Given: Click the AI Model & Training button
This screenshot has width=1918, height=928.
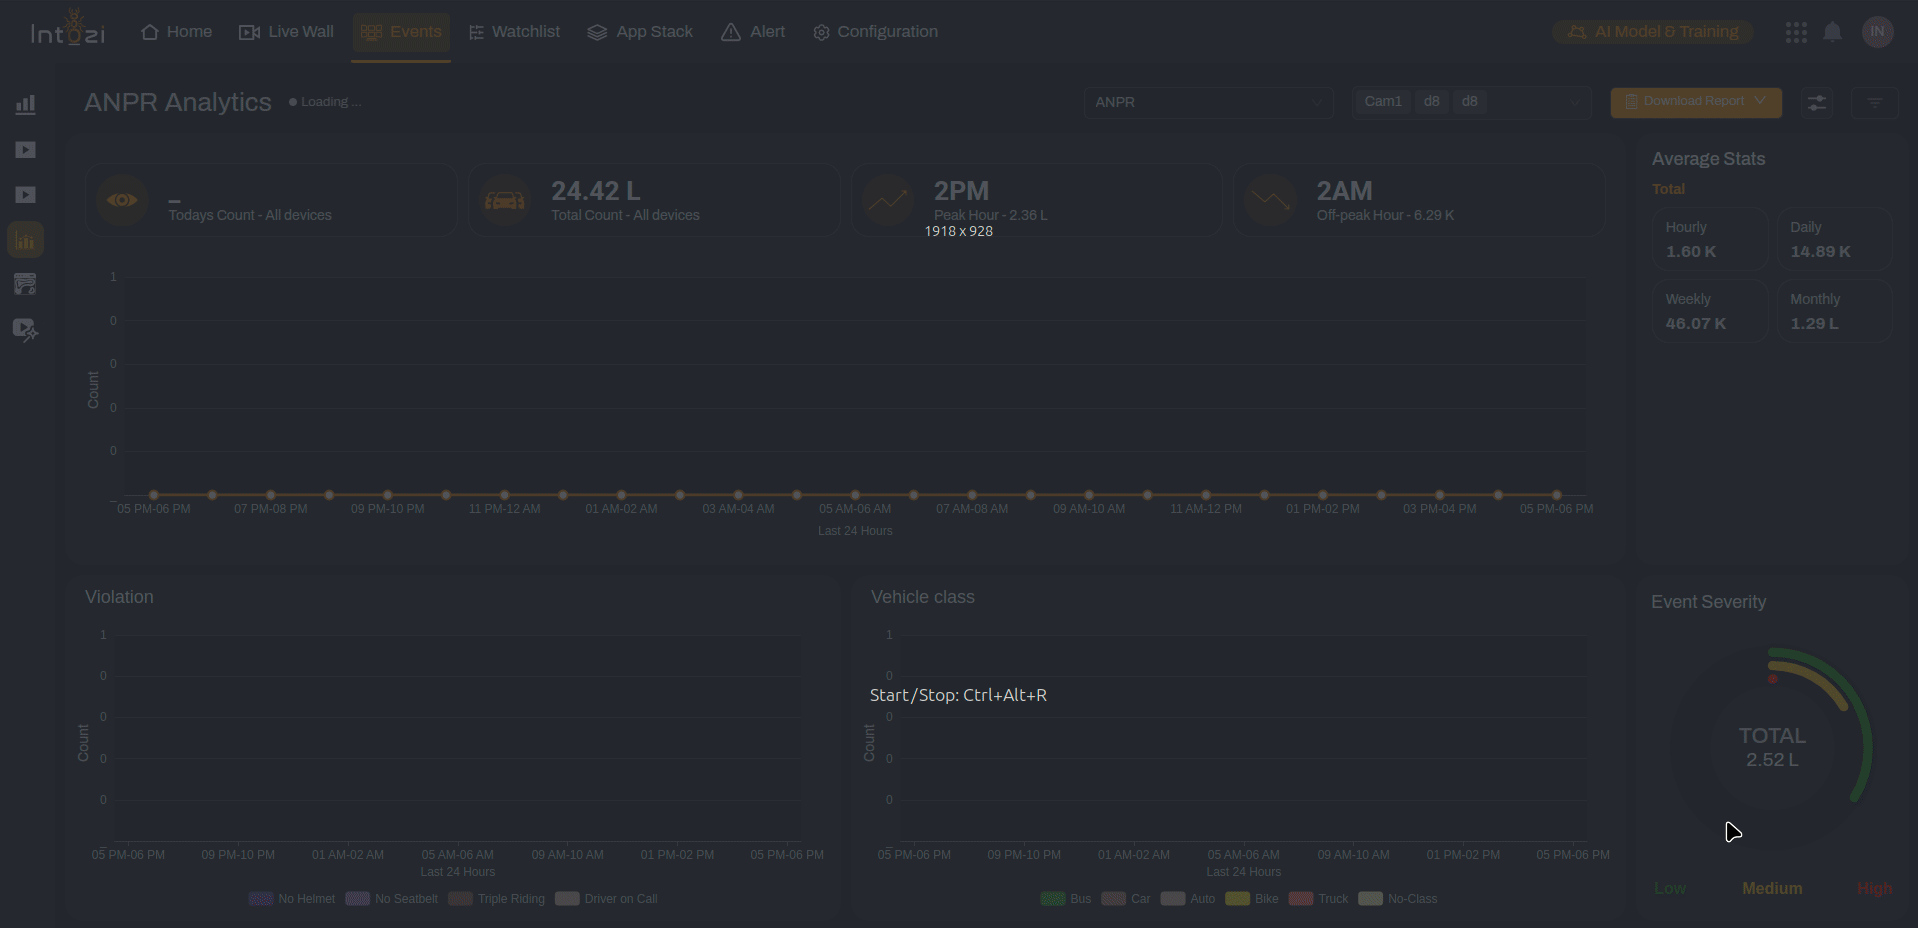Looking at the screenshot, I should click(x=1652, y=32).
